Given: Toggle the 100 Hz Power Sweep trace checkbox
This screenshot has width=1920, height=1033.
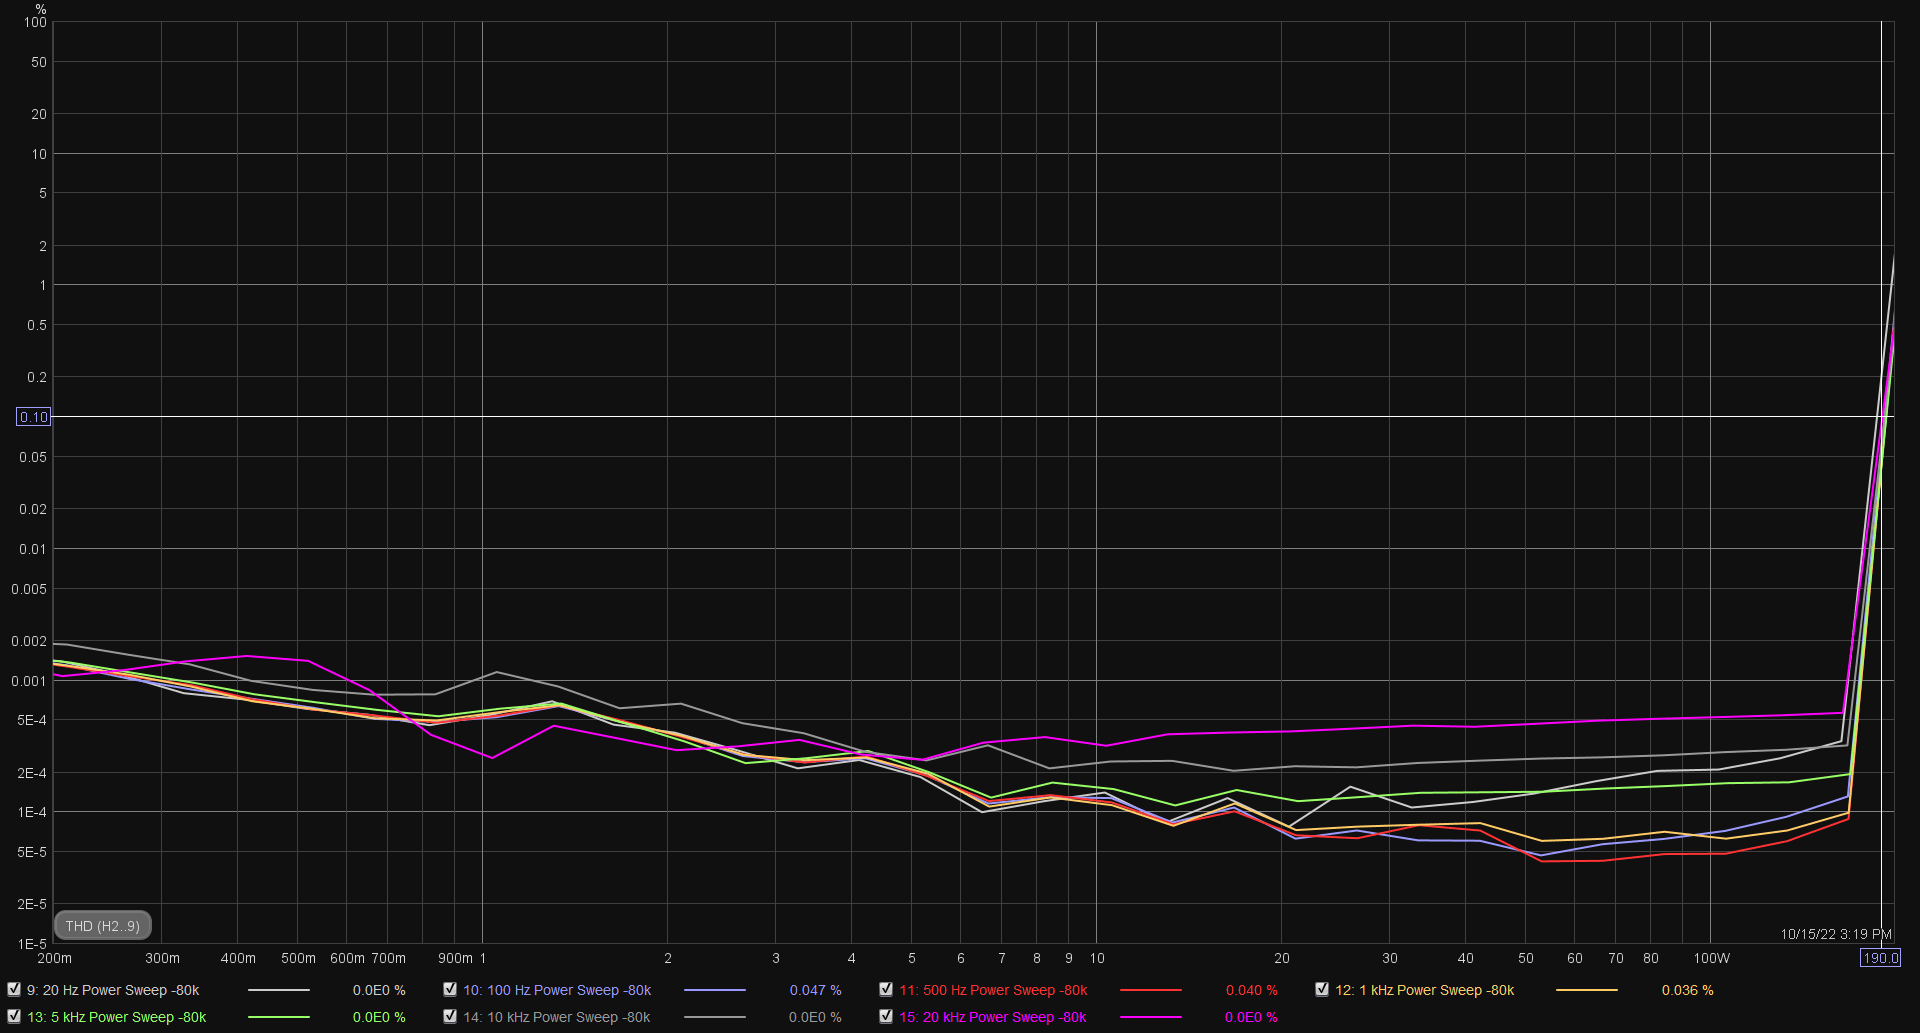Looking at the screenshot, I should click(450, 989).
